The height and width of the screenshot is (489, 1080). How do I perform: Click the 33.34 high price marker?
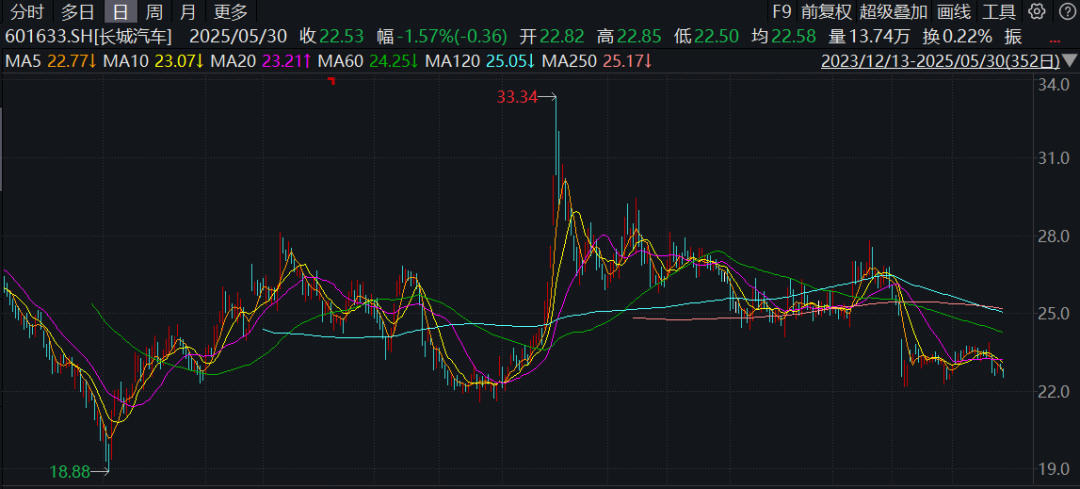tap(516, 97)
